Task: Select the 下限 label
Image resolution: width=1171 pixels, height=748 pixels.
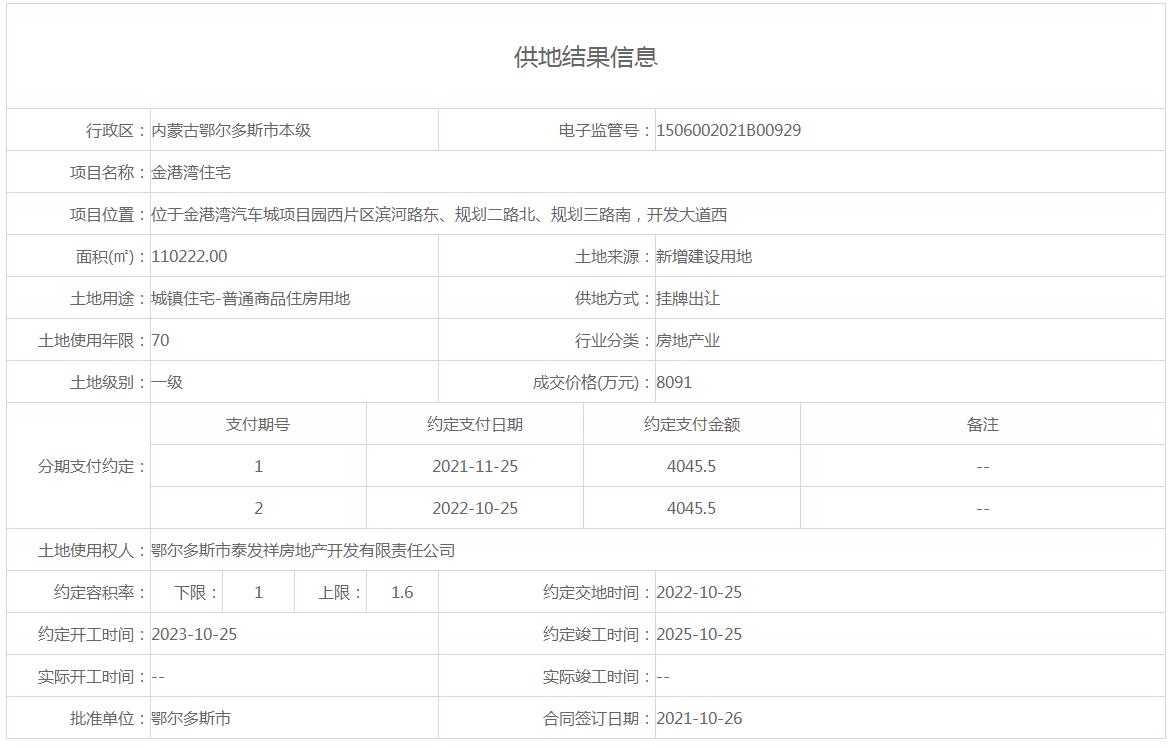Action: (x=196, y=593)
